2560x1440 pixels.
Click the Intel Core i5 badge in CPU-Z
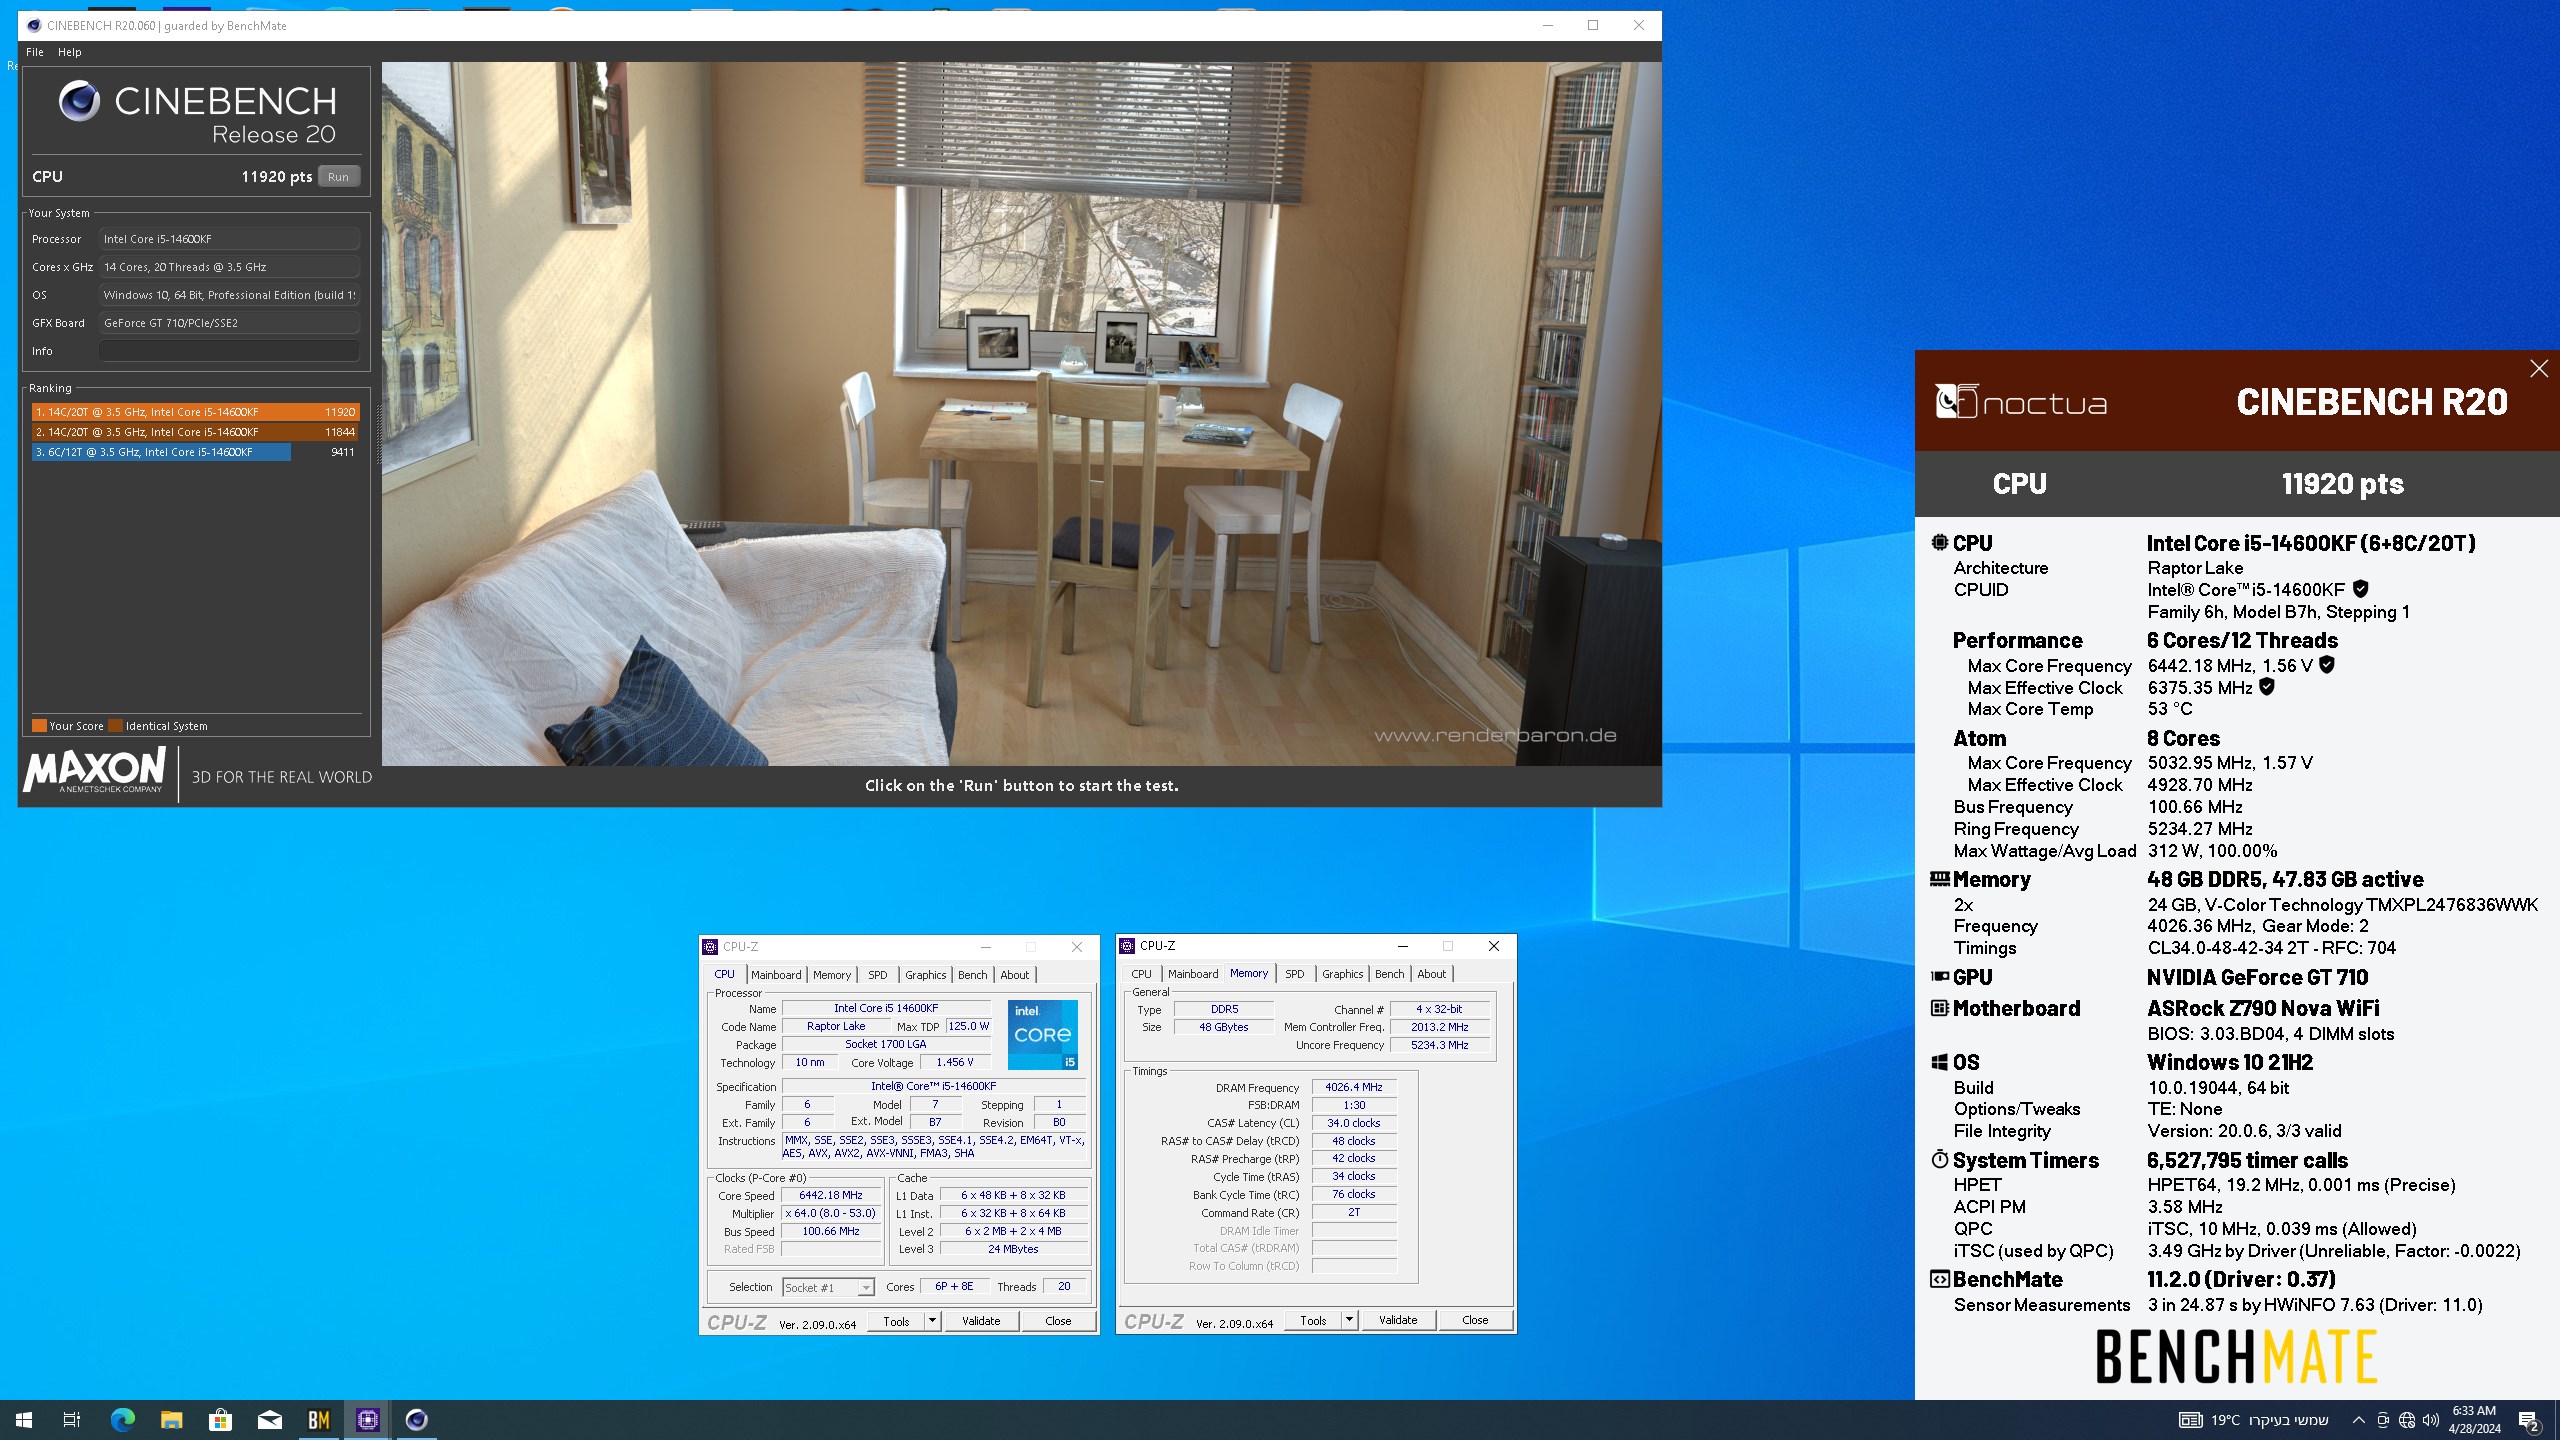[x=1042, y=1034]
